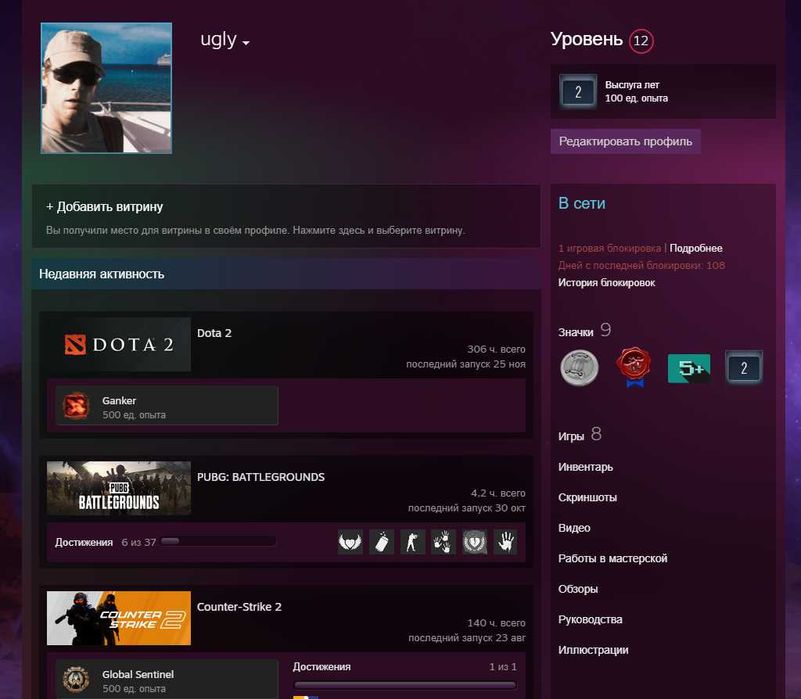Open Обзоры from the sidebar
The width and height of the screenshot is (801, 699).
pos(578,589)
